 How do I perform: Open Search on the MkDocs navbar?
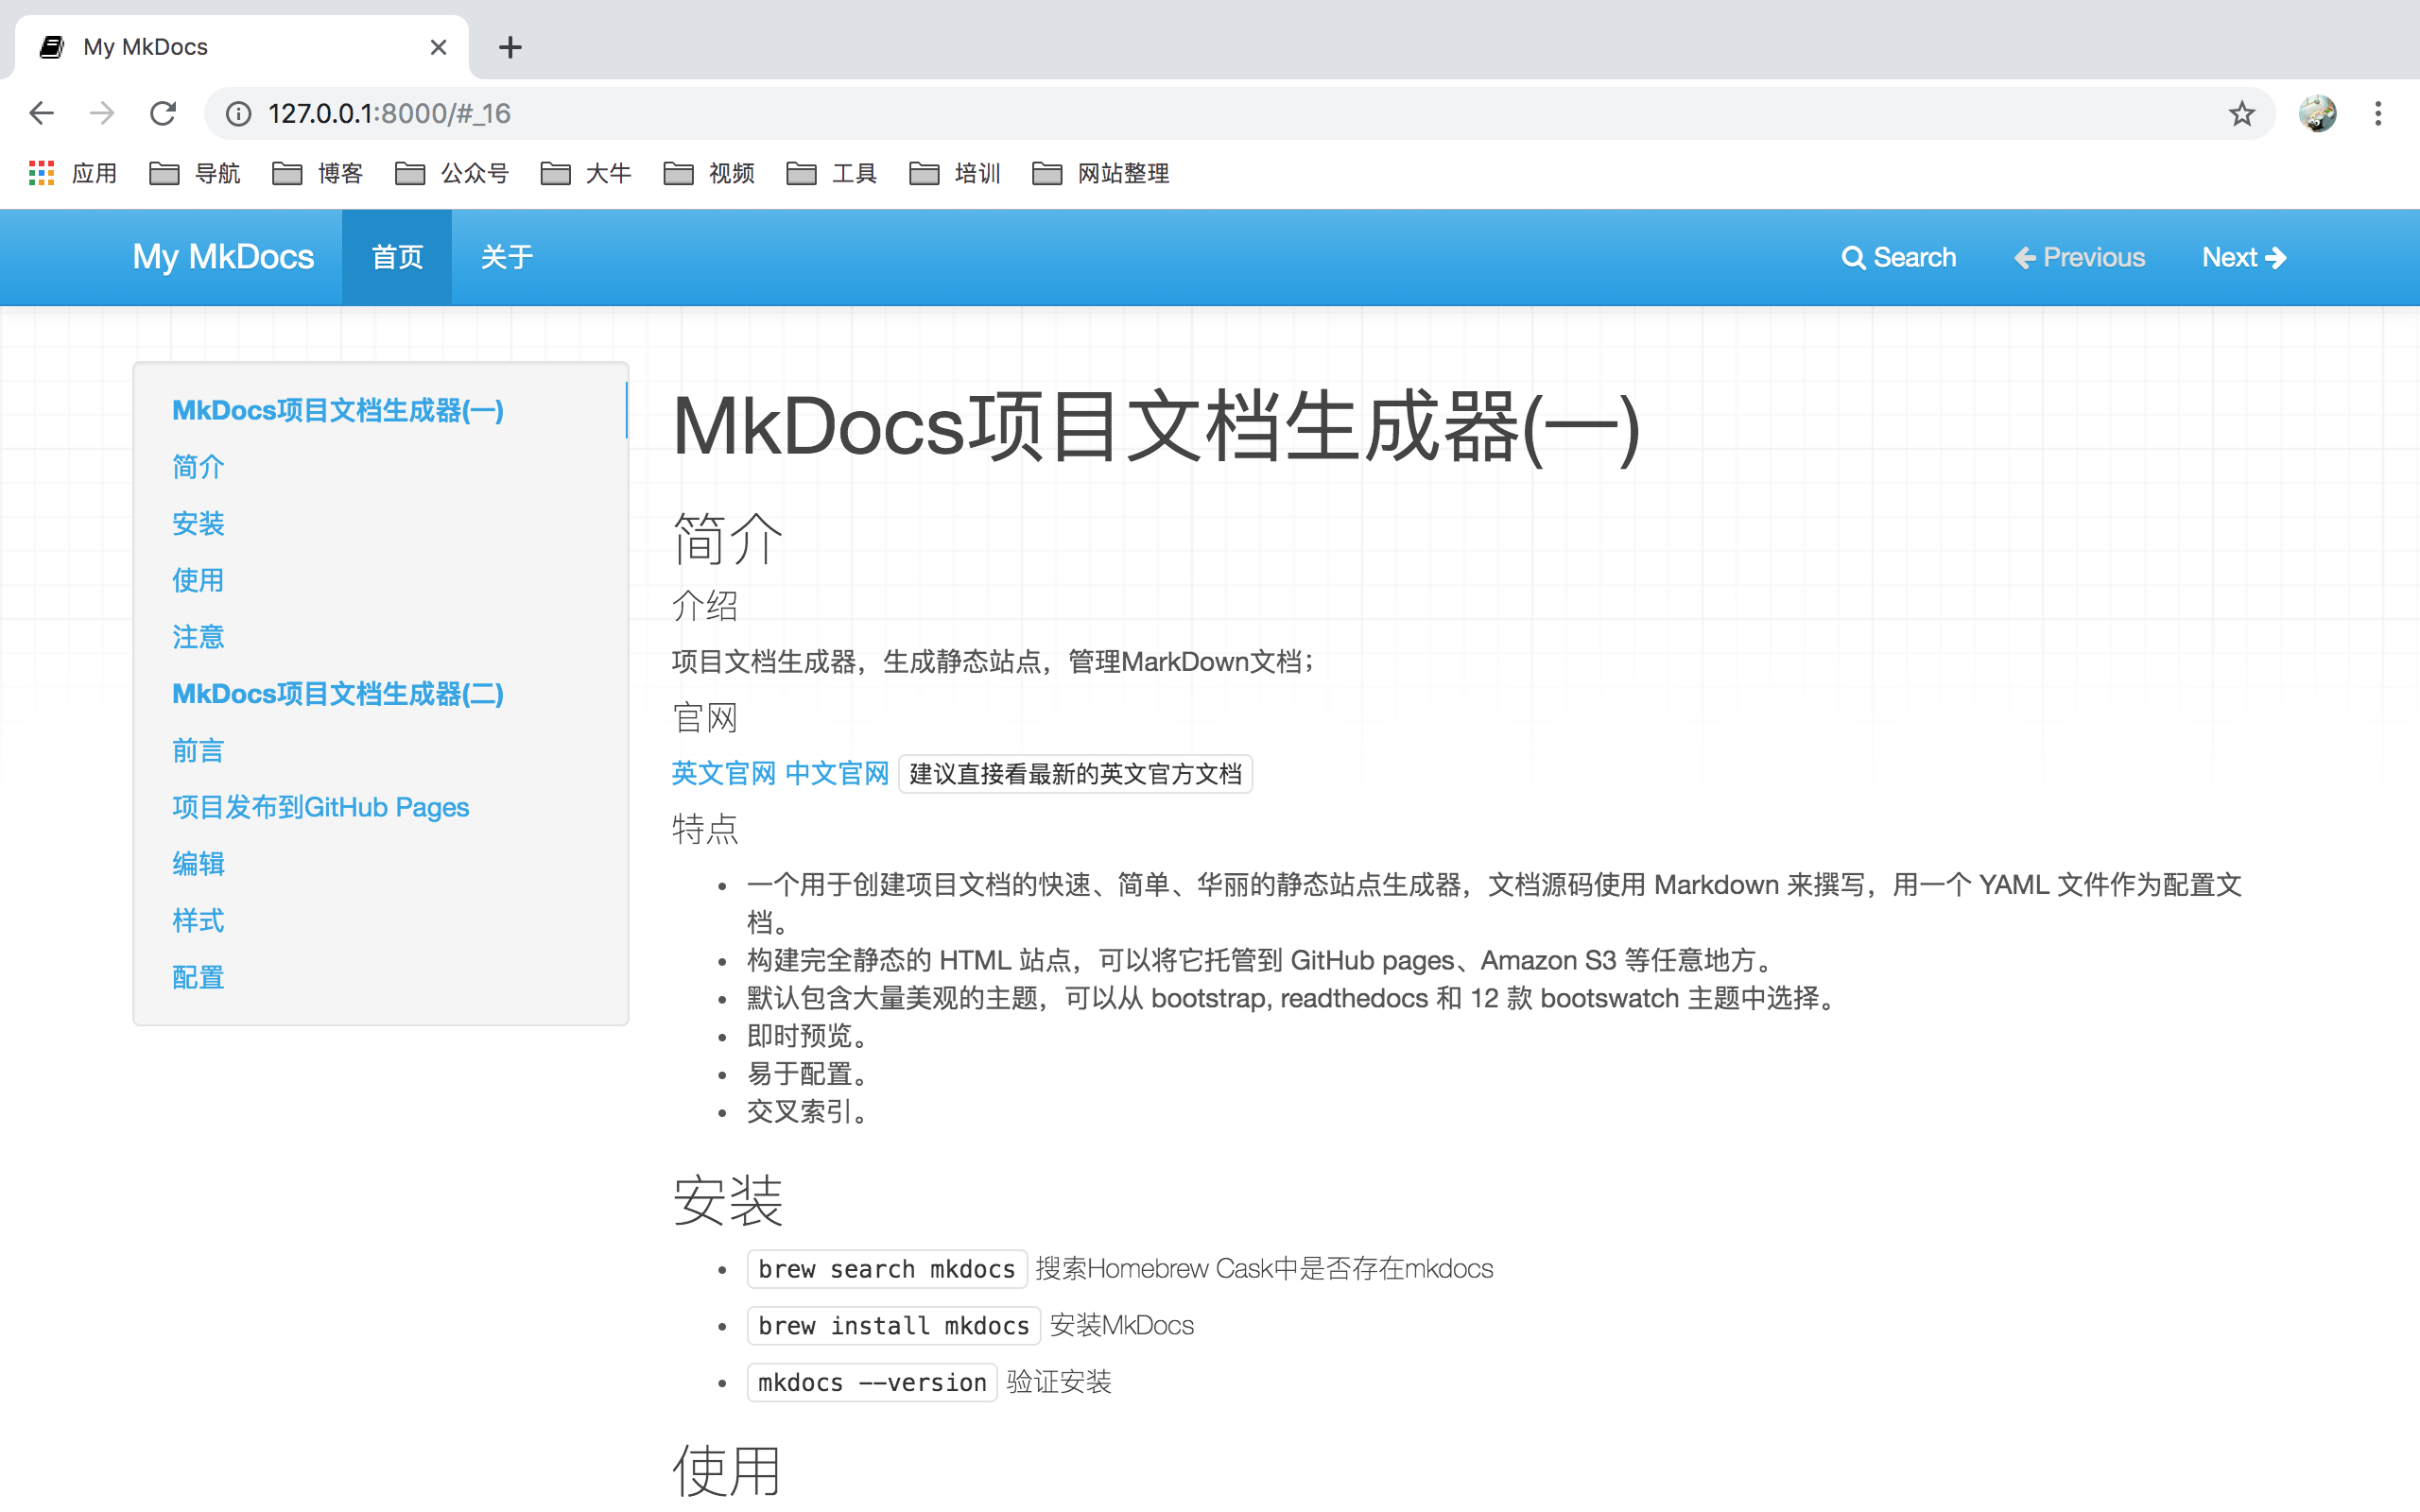point(1898,257)
